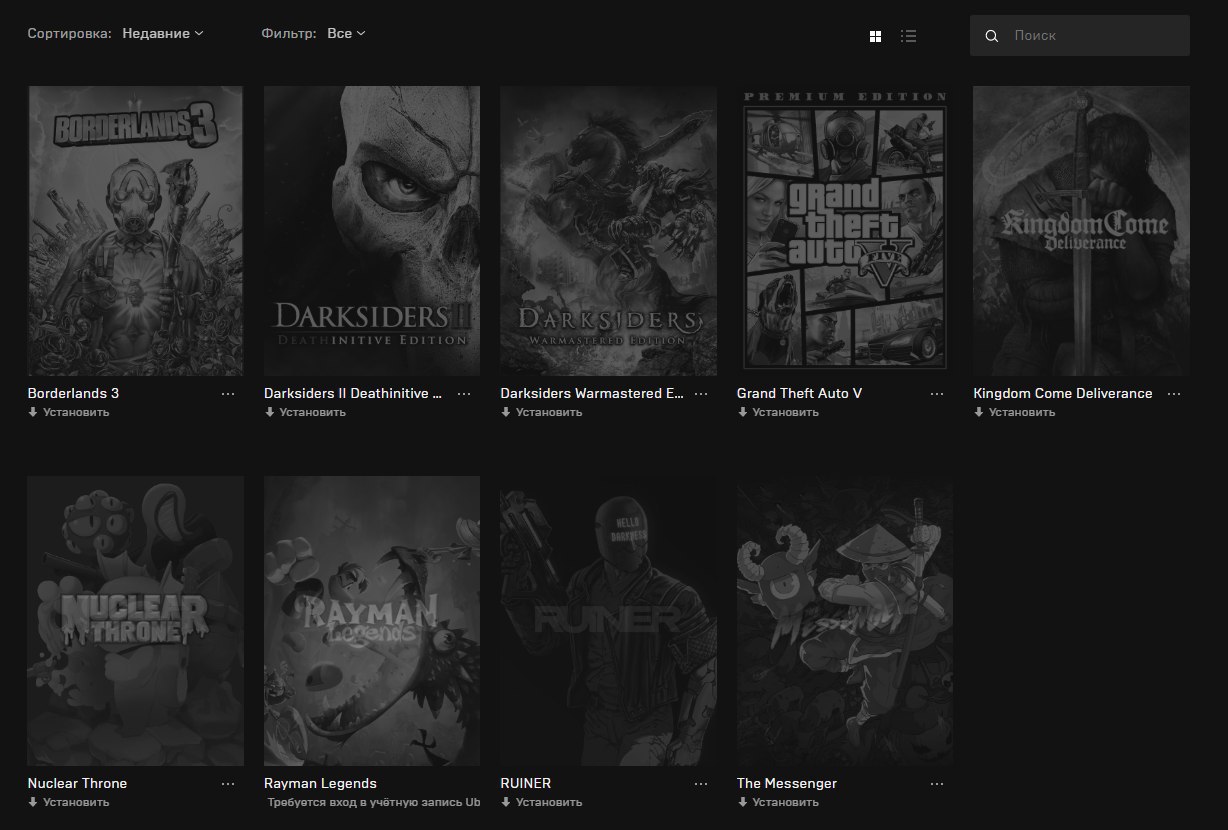The width and height of the screenshot is (1228, 830).
Task: Install Borderlands 3 via Установить
Action: (69, 412)
